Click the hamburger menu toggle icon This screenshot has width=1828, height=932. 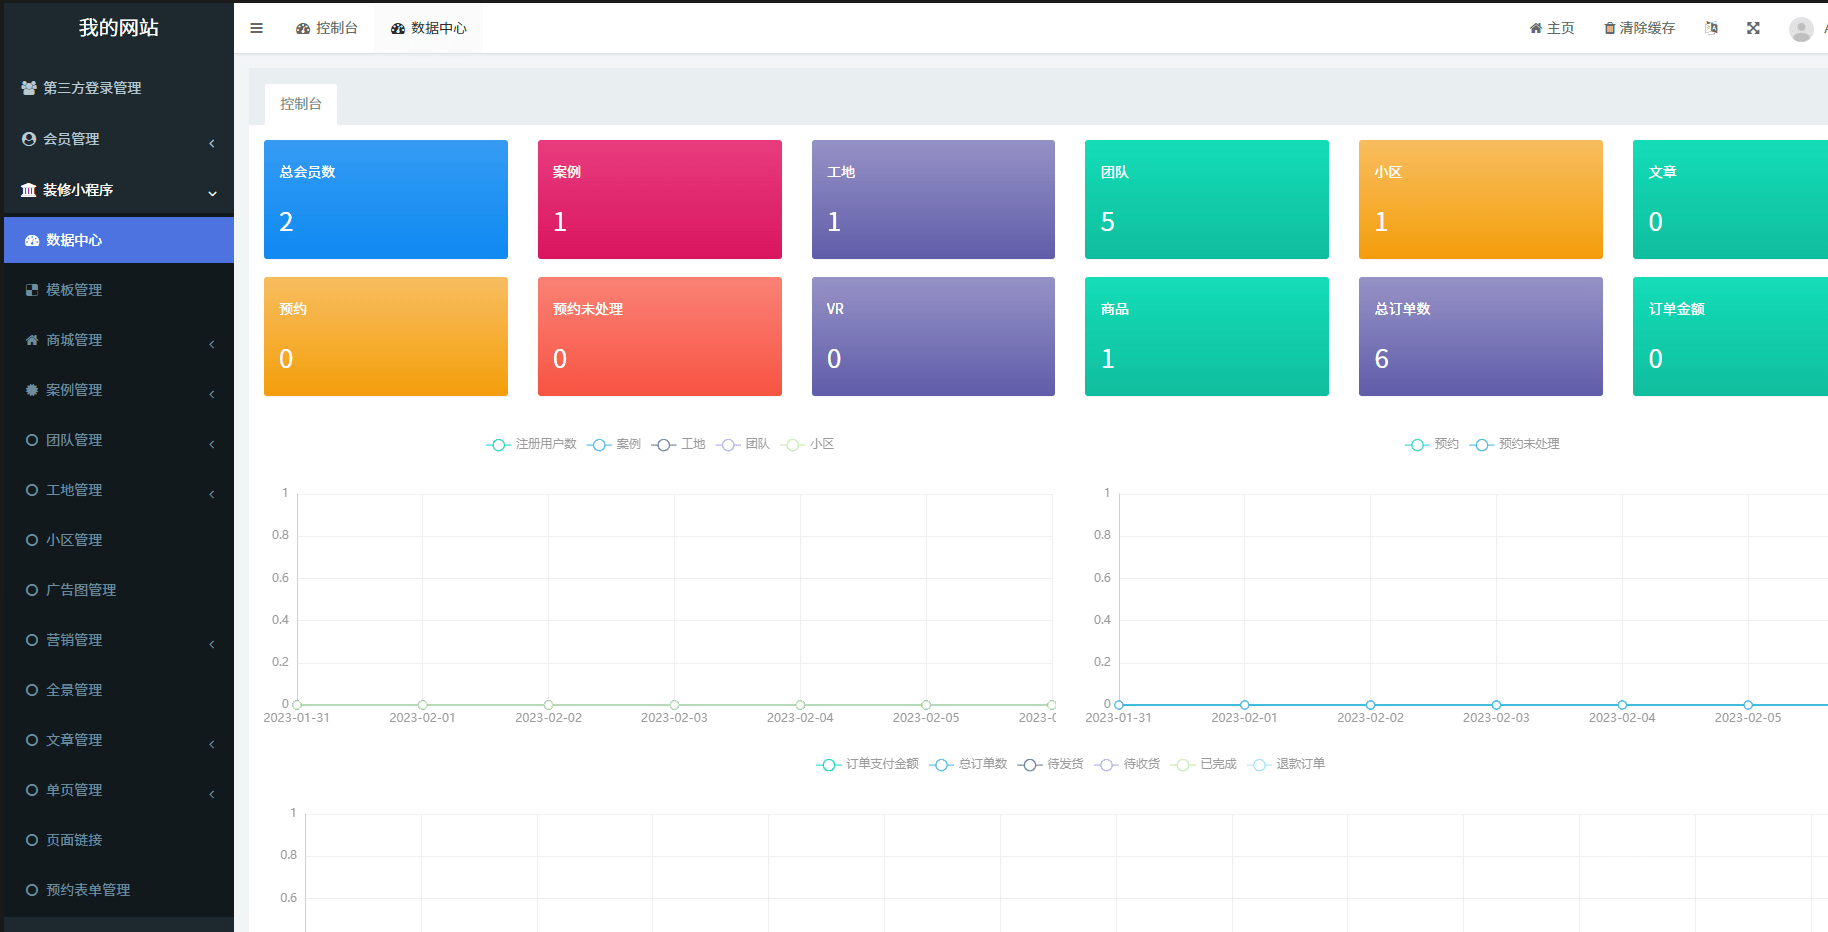point(256,28)
